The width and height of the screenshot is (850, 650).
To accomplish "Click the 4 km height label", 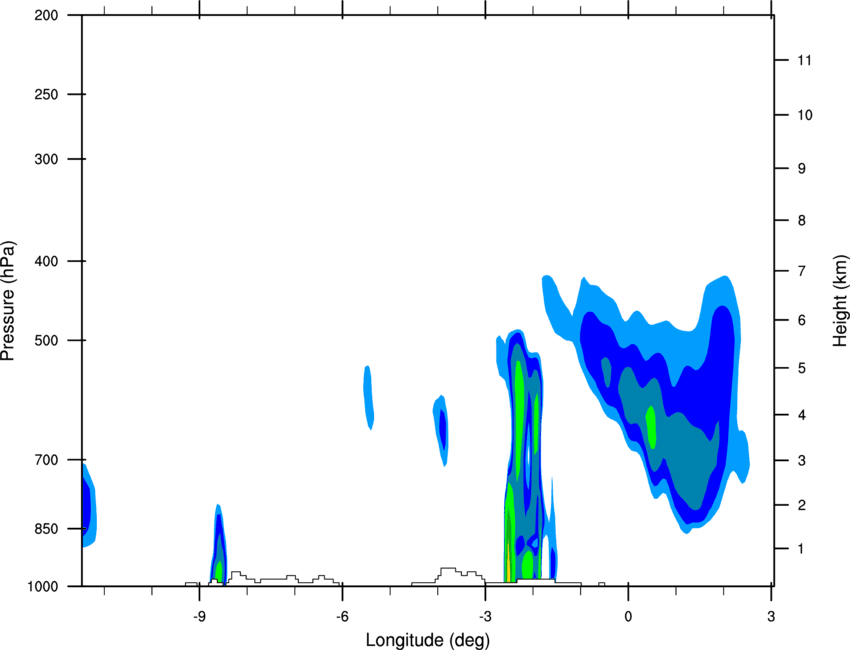I will pyautogui.click(x=802, y=415).
